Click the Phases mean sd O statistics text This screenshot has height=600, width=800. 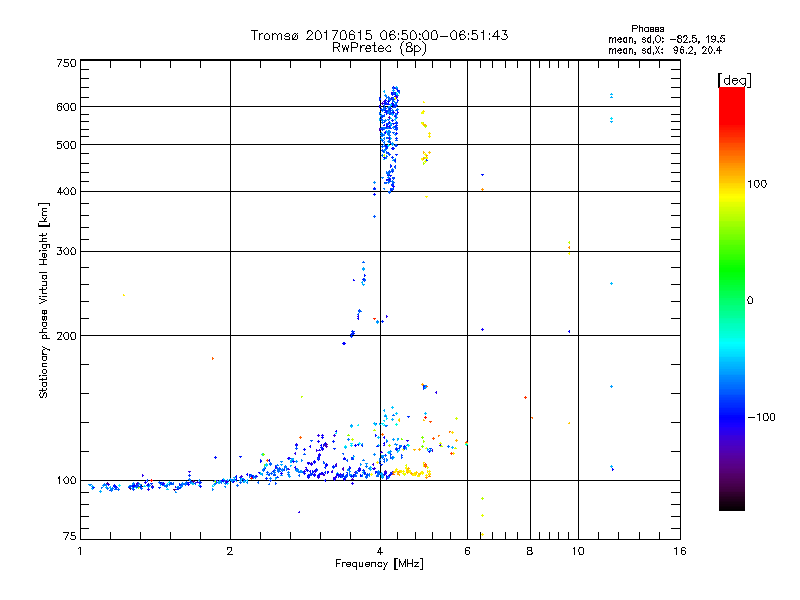pos(666,39)
